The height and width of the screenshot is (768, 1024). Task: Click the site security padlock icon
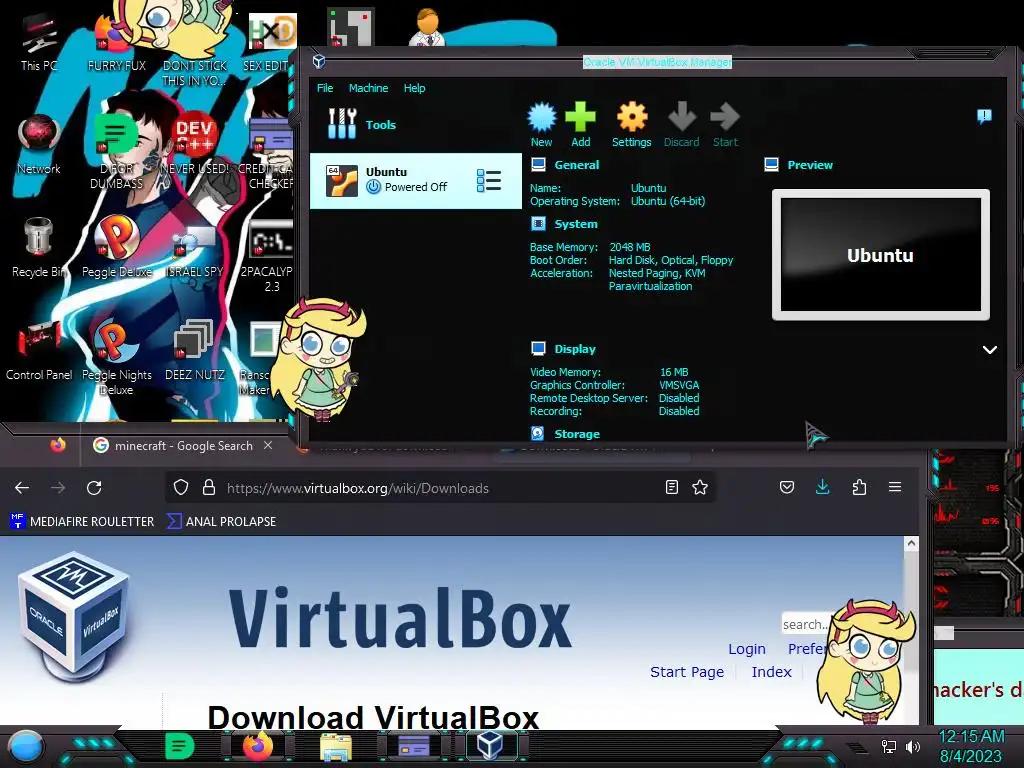coord(208,488)
